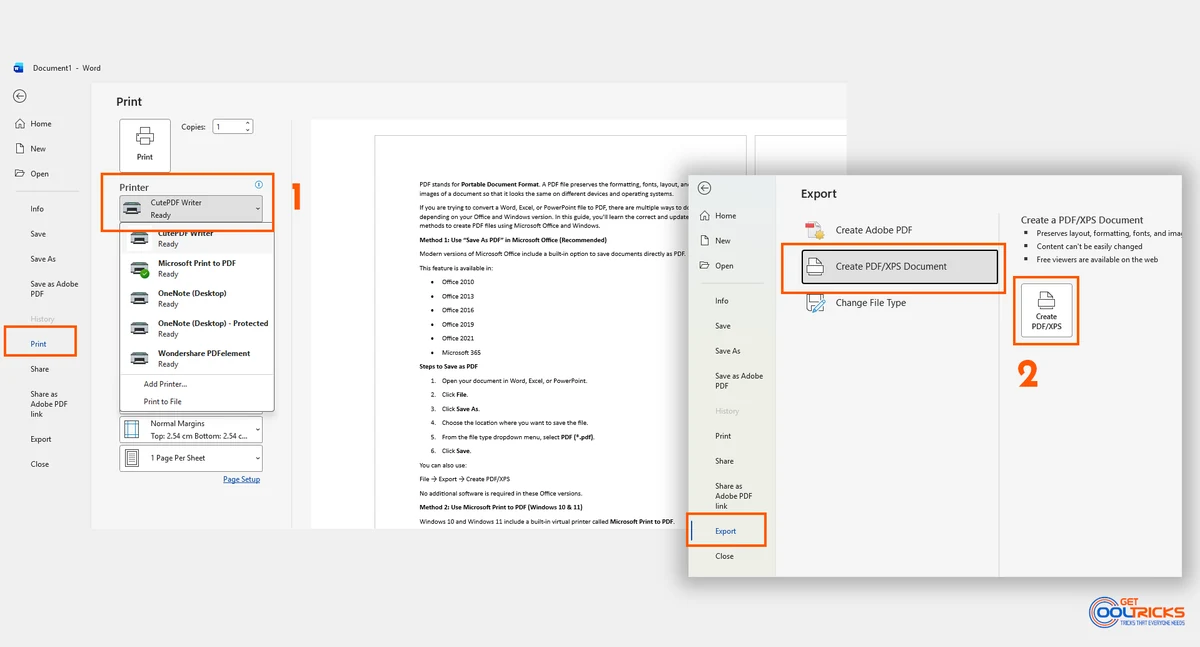
Task: Open the Page Setup link
Action: (x=241, y=480)
